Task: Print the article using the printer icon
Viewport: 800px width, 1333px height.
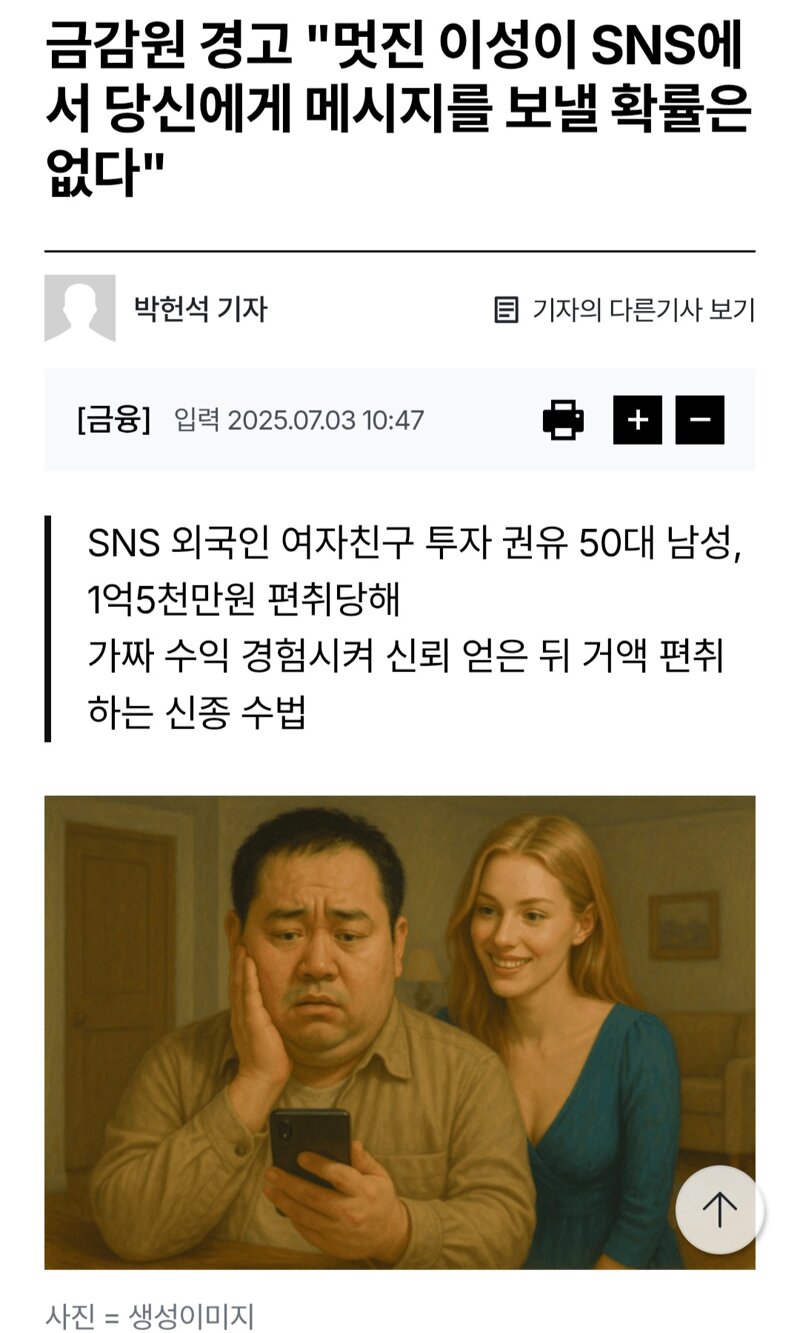Action: pyautogui.click(x=563, y=419)
